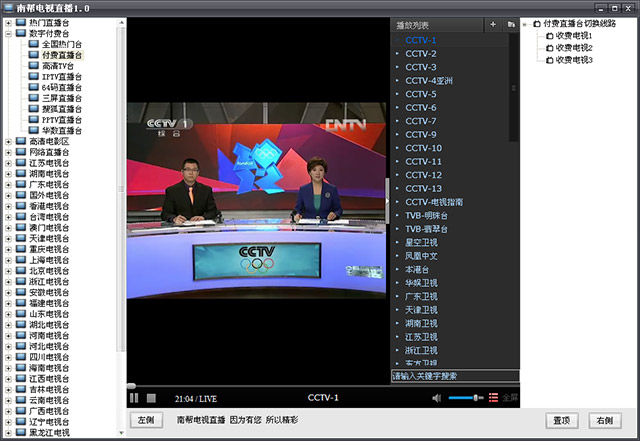640x441 pixels.
Task: Click the collapse handle at the video's right edge
Action: tap(387, 200)
